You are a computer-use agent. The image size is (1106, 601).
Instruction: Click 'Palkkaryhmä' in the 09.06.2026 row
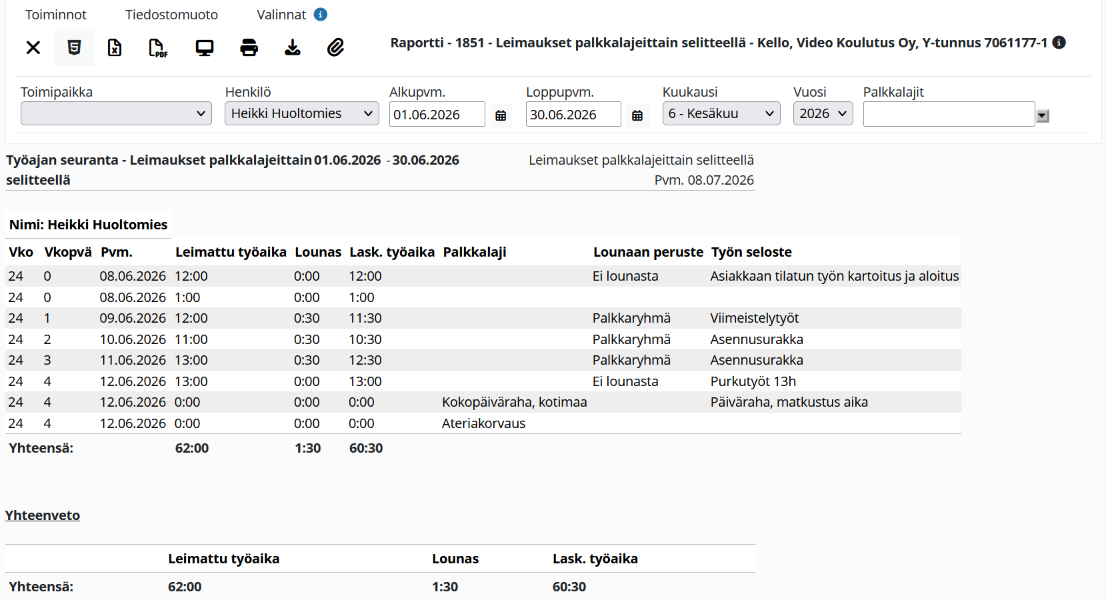(x=631, y=318)
